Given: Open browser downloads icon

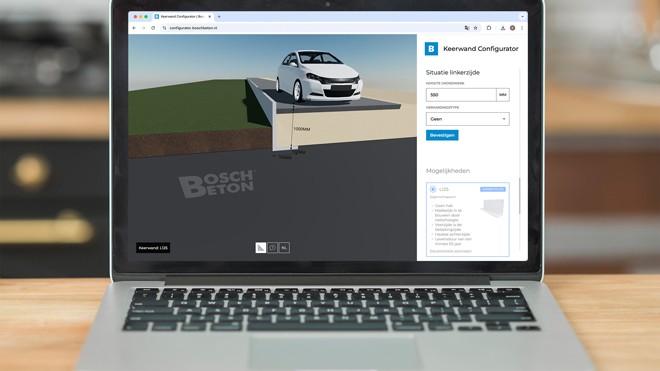Looking at the screenshot, I should point(503,28).
